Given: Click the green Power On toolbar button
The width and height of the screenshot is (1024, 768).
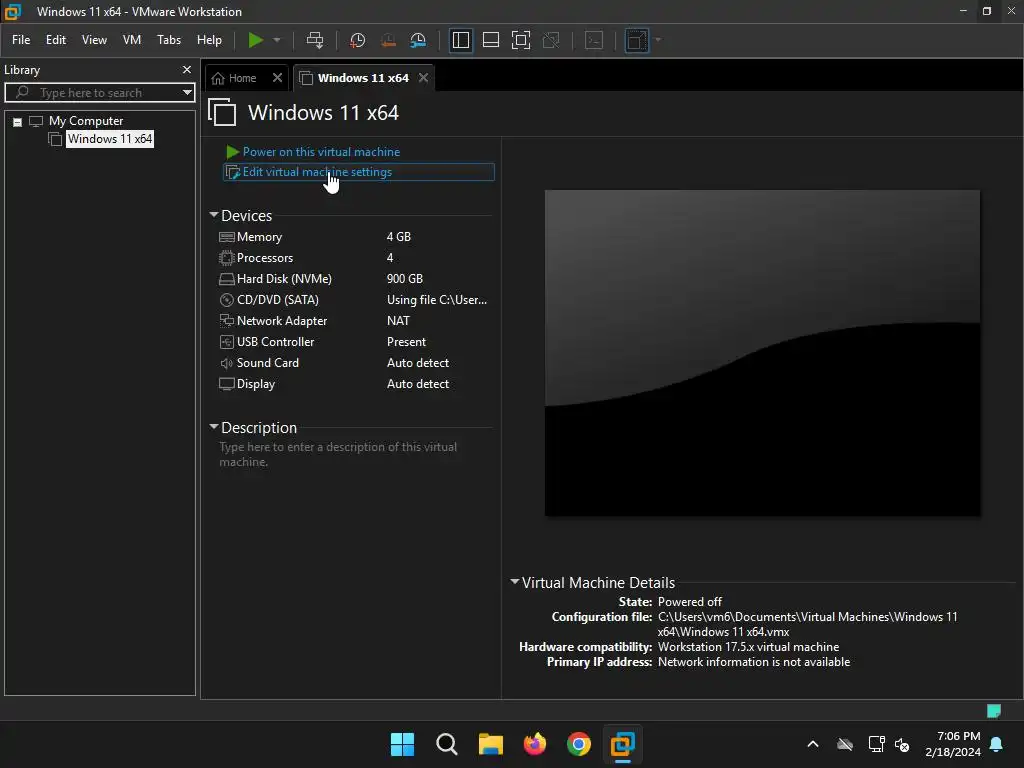Looking at the screenshot, I should coord(255,40).
